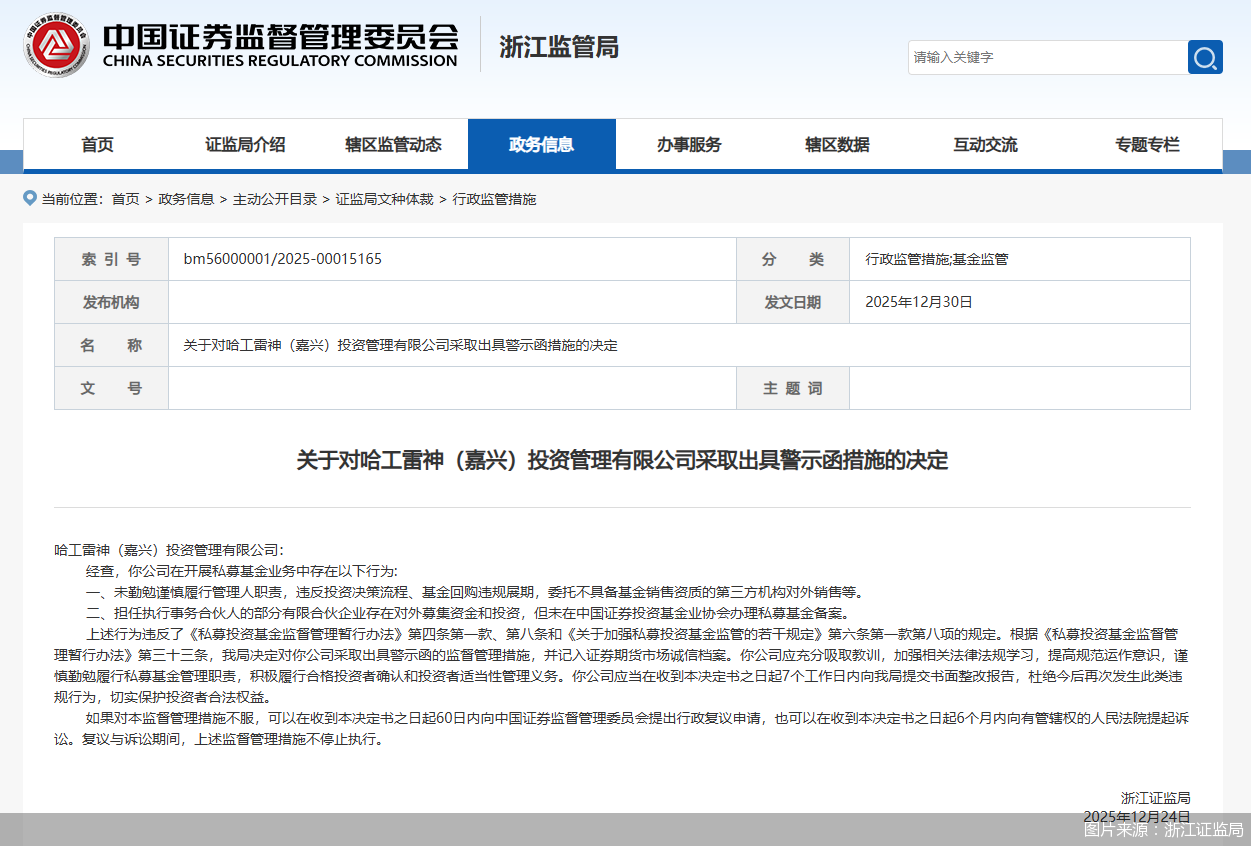Switch to the 辖区监管动态 tab

coord(393,144)
